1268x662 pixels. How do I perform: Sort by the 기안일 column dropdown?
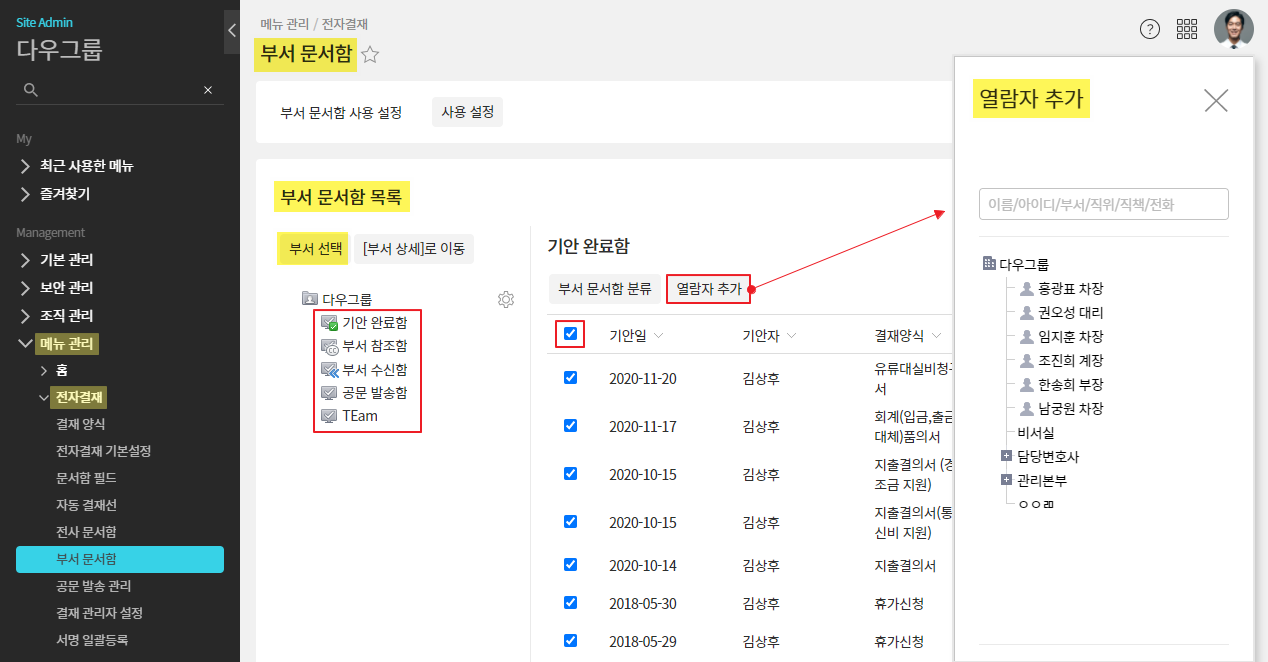click(x=658, y=336)
